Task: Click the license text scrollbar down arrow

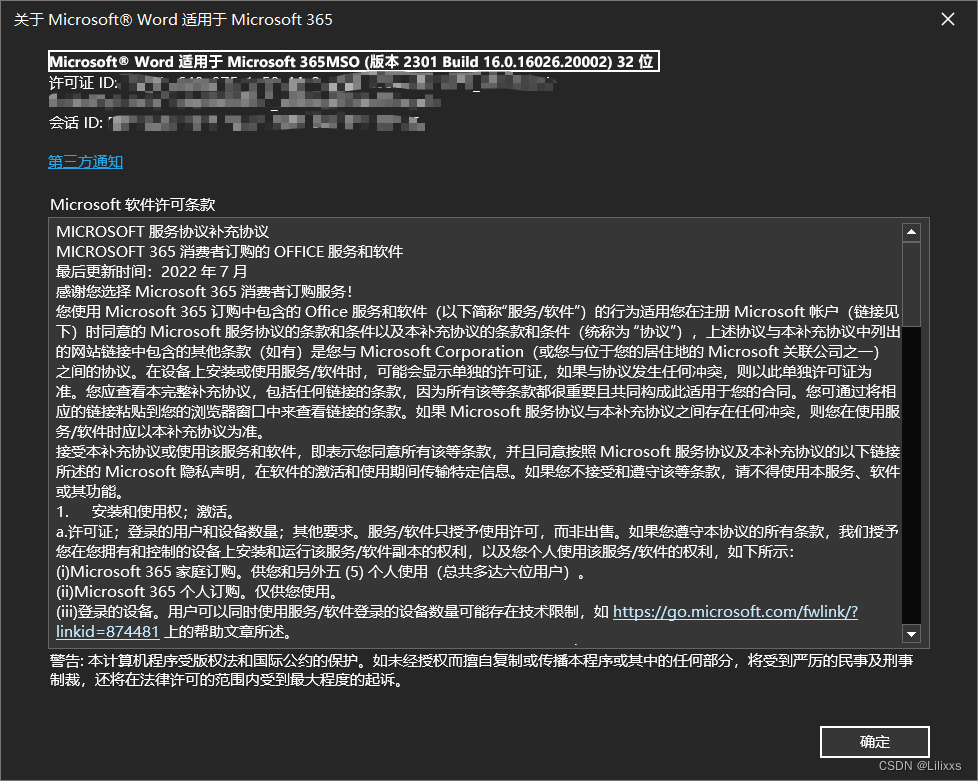Action: coord(911,634)
